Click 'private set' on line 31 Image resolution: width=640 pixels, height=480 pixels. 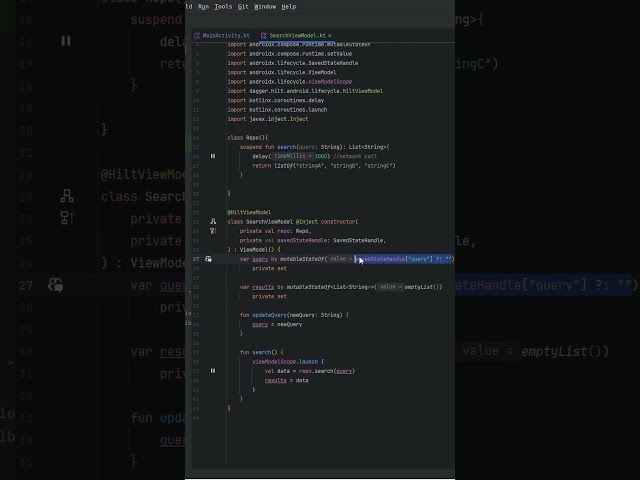point(269,297)
